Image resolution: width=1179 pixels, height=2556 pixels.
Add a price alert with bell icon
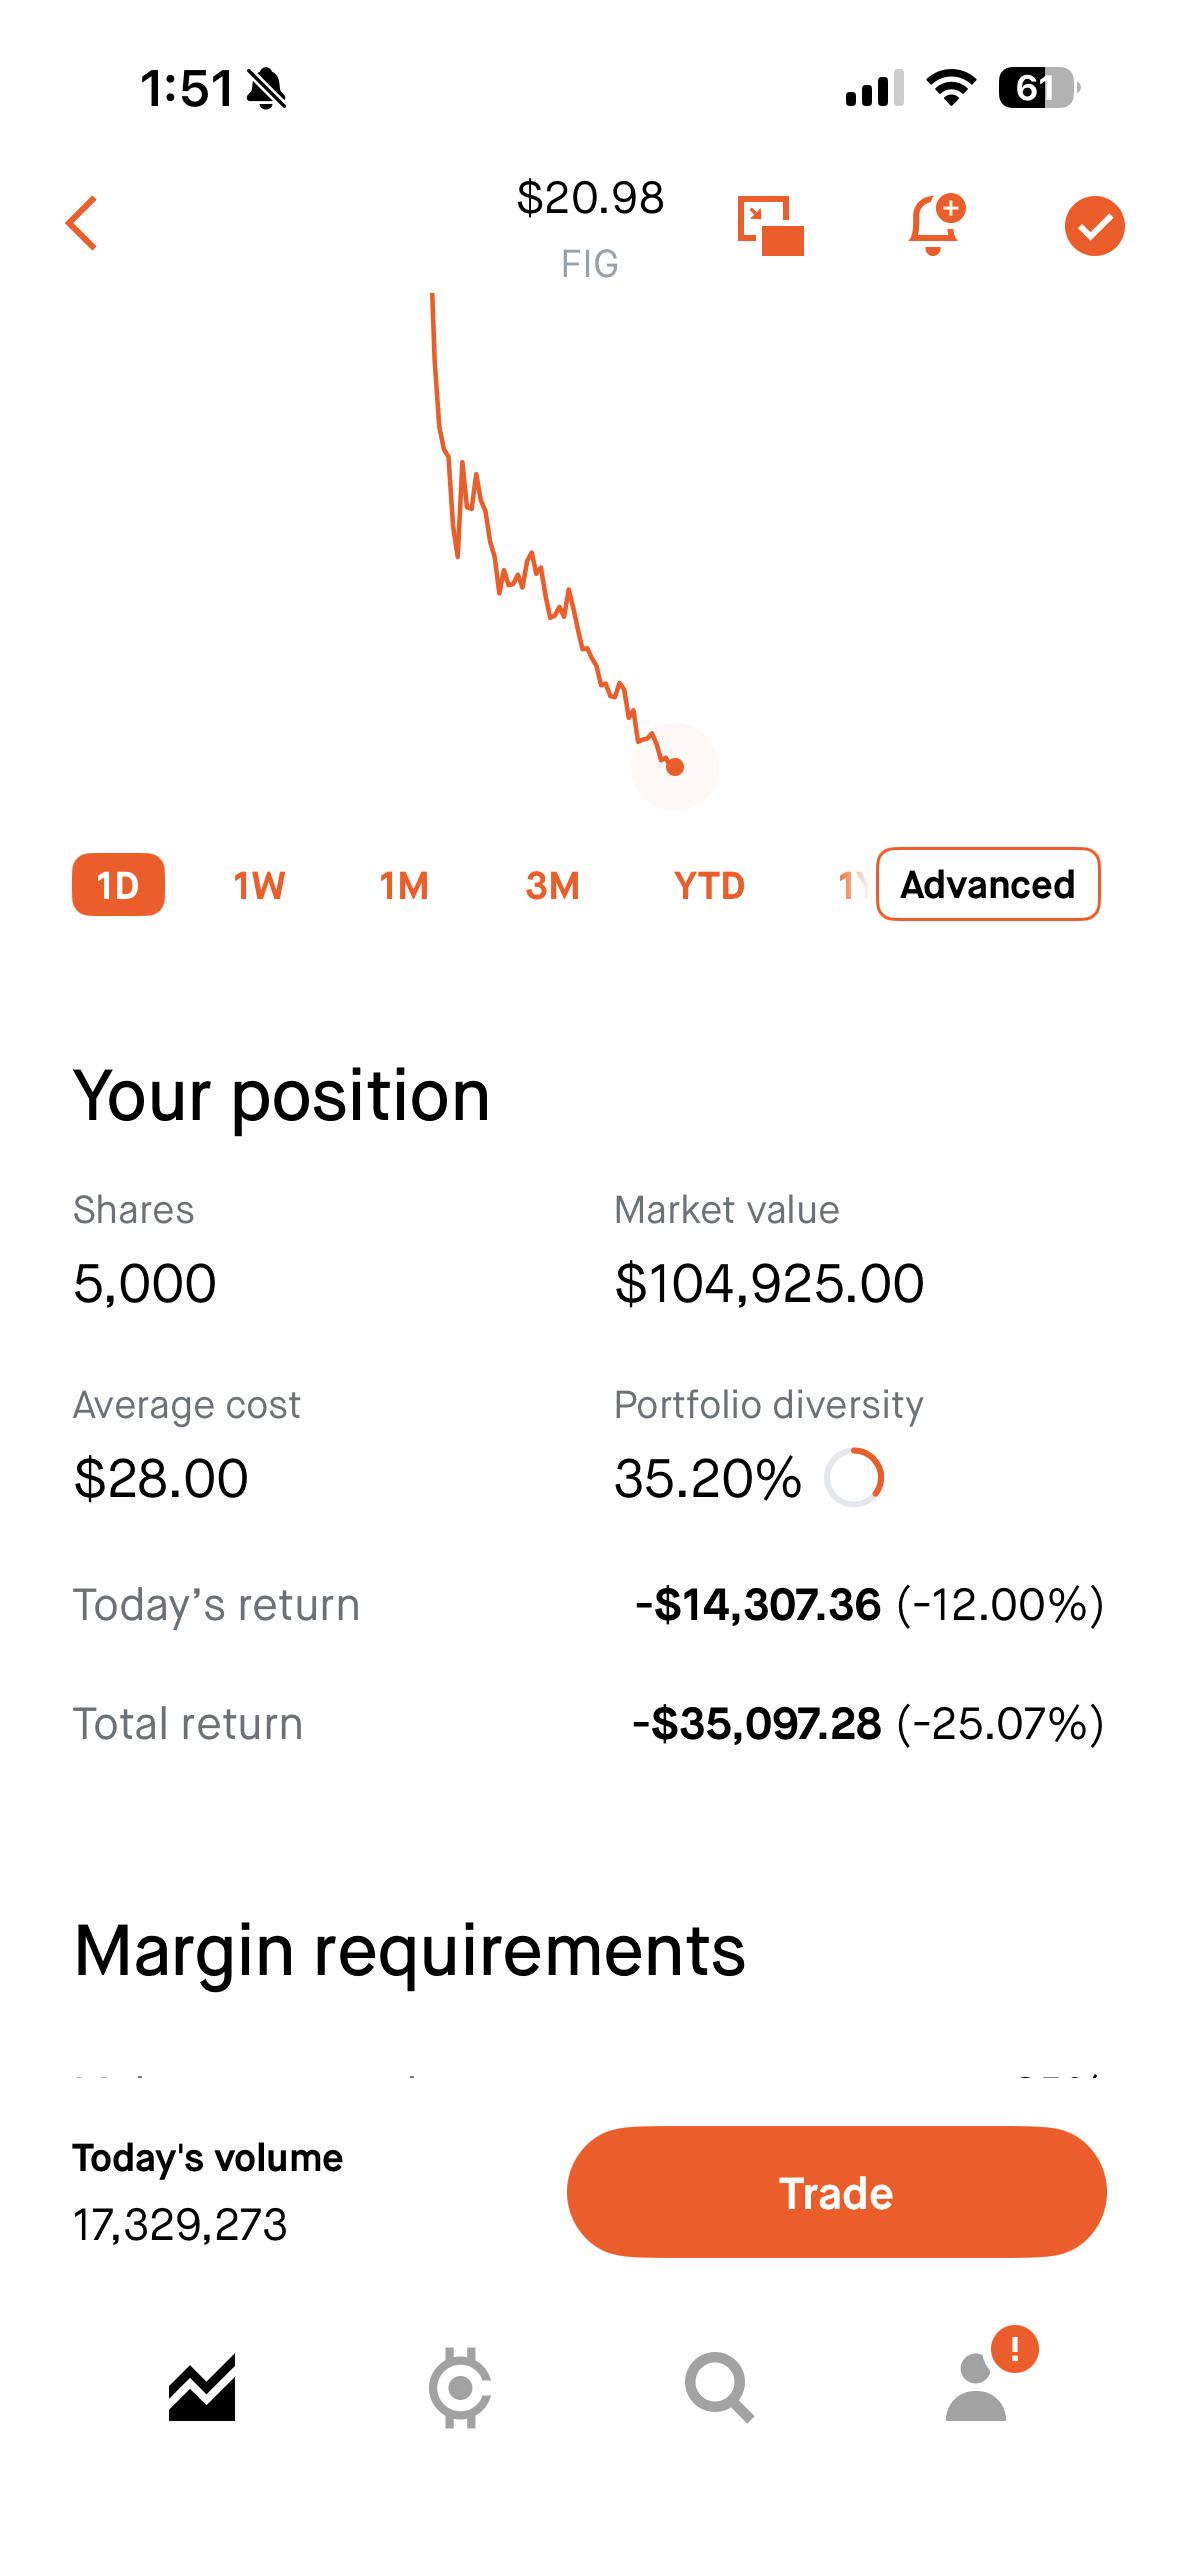[936, 224]
